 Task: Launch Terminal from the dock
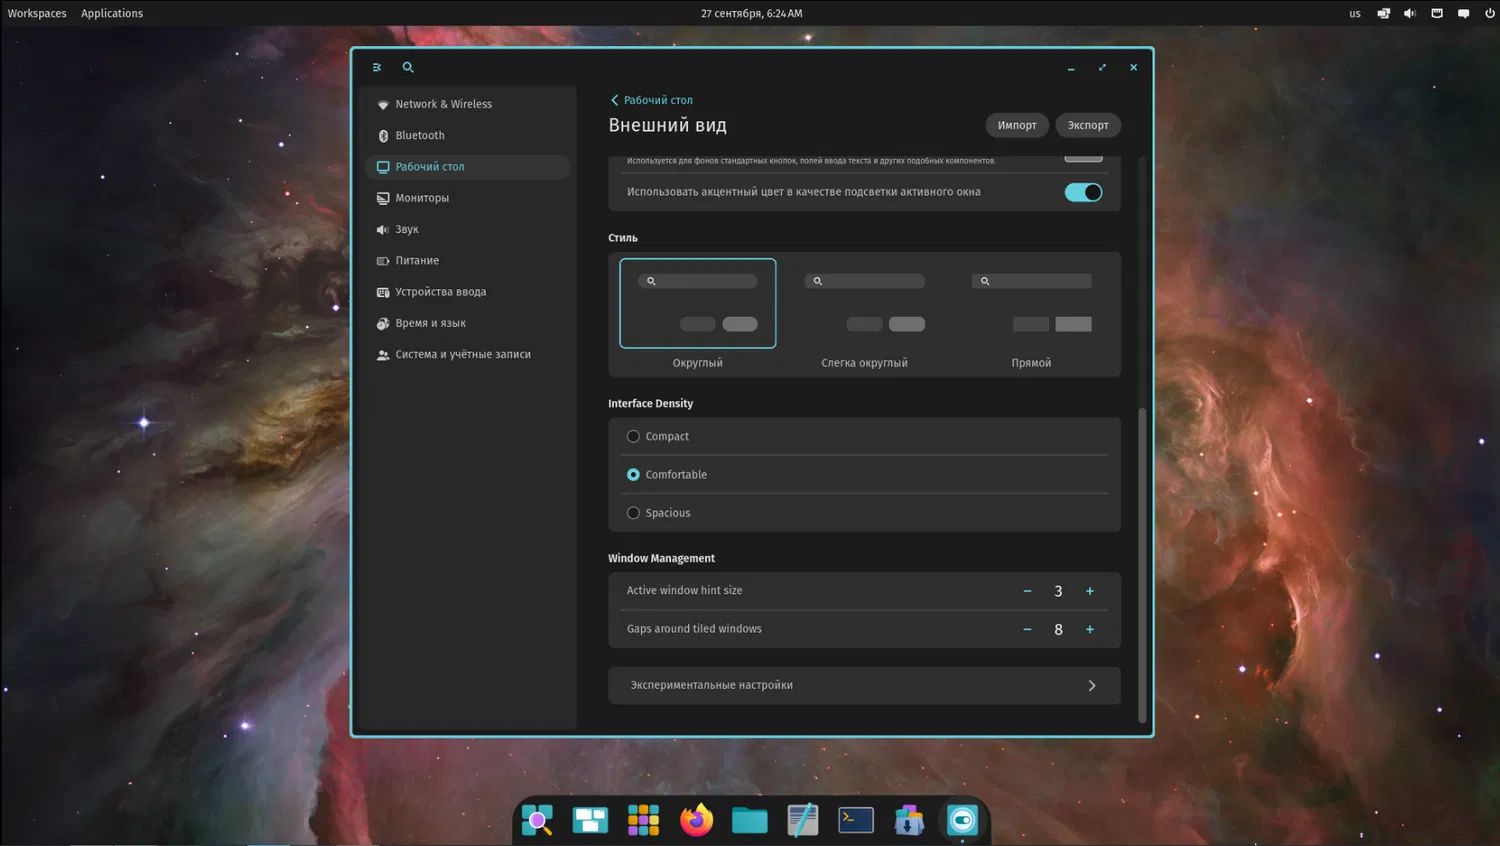click(856, 820)
